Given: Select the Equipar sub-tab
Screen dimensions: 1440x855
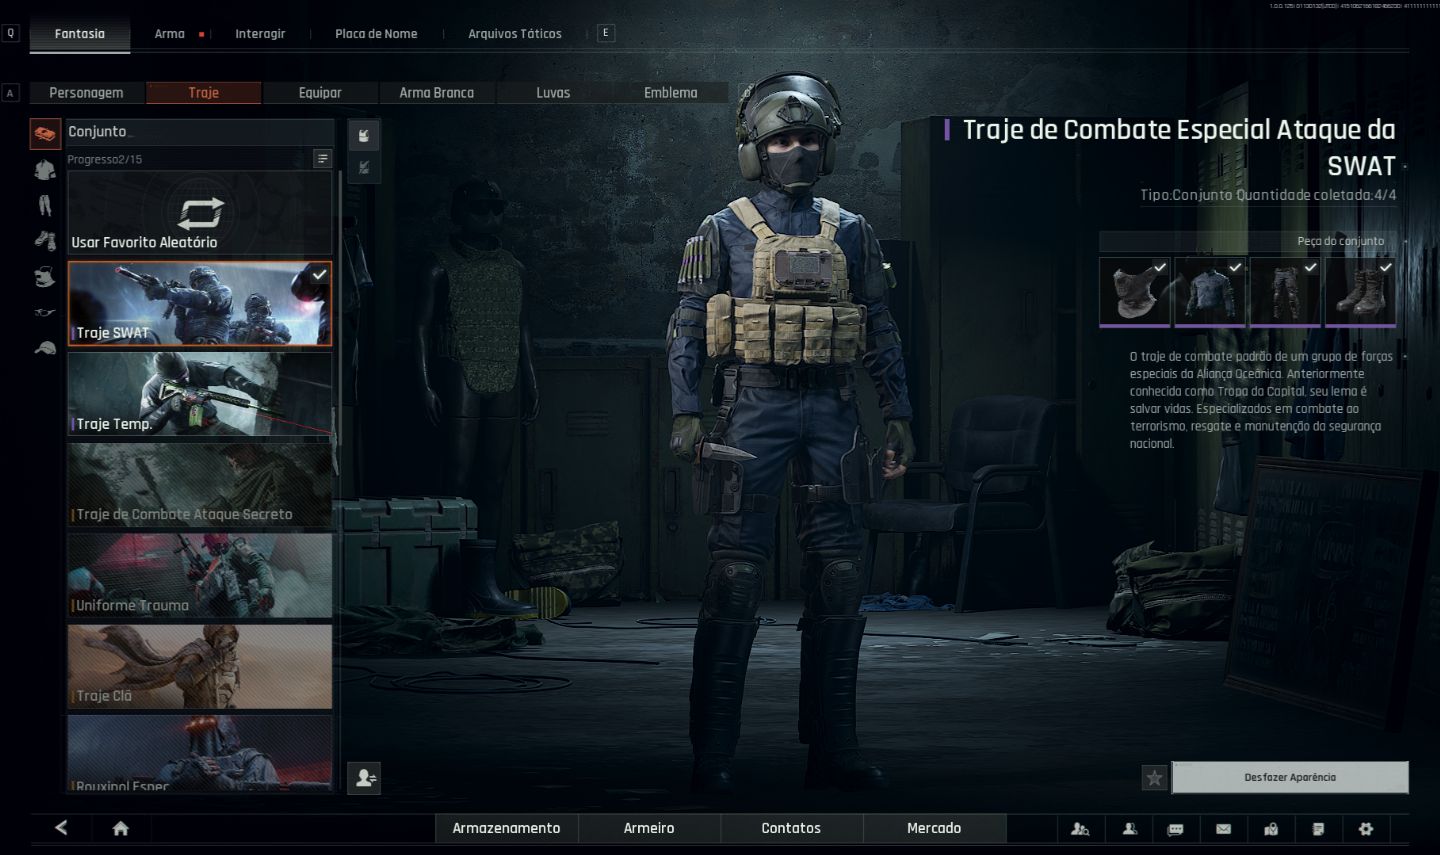Looking at the screenshot, I should click(320, 93).
